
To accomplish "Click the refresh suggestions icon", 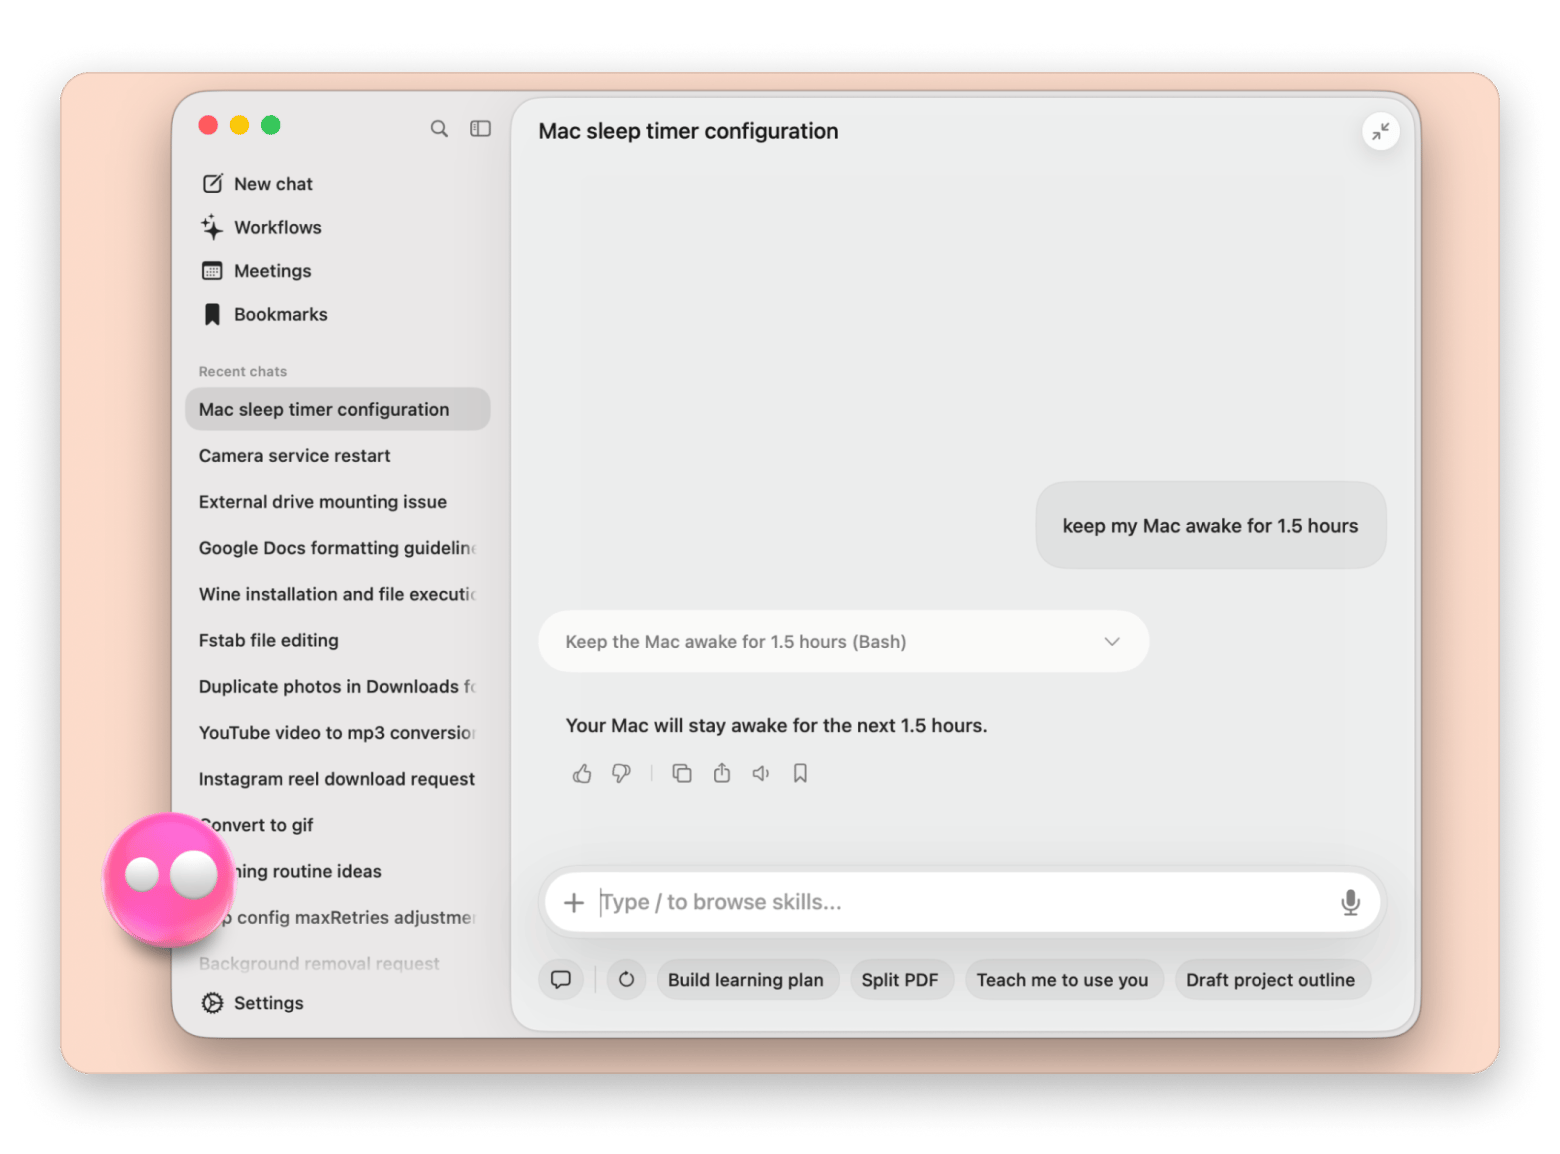I will 626,980.
